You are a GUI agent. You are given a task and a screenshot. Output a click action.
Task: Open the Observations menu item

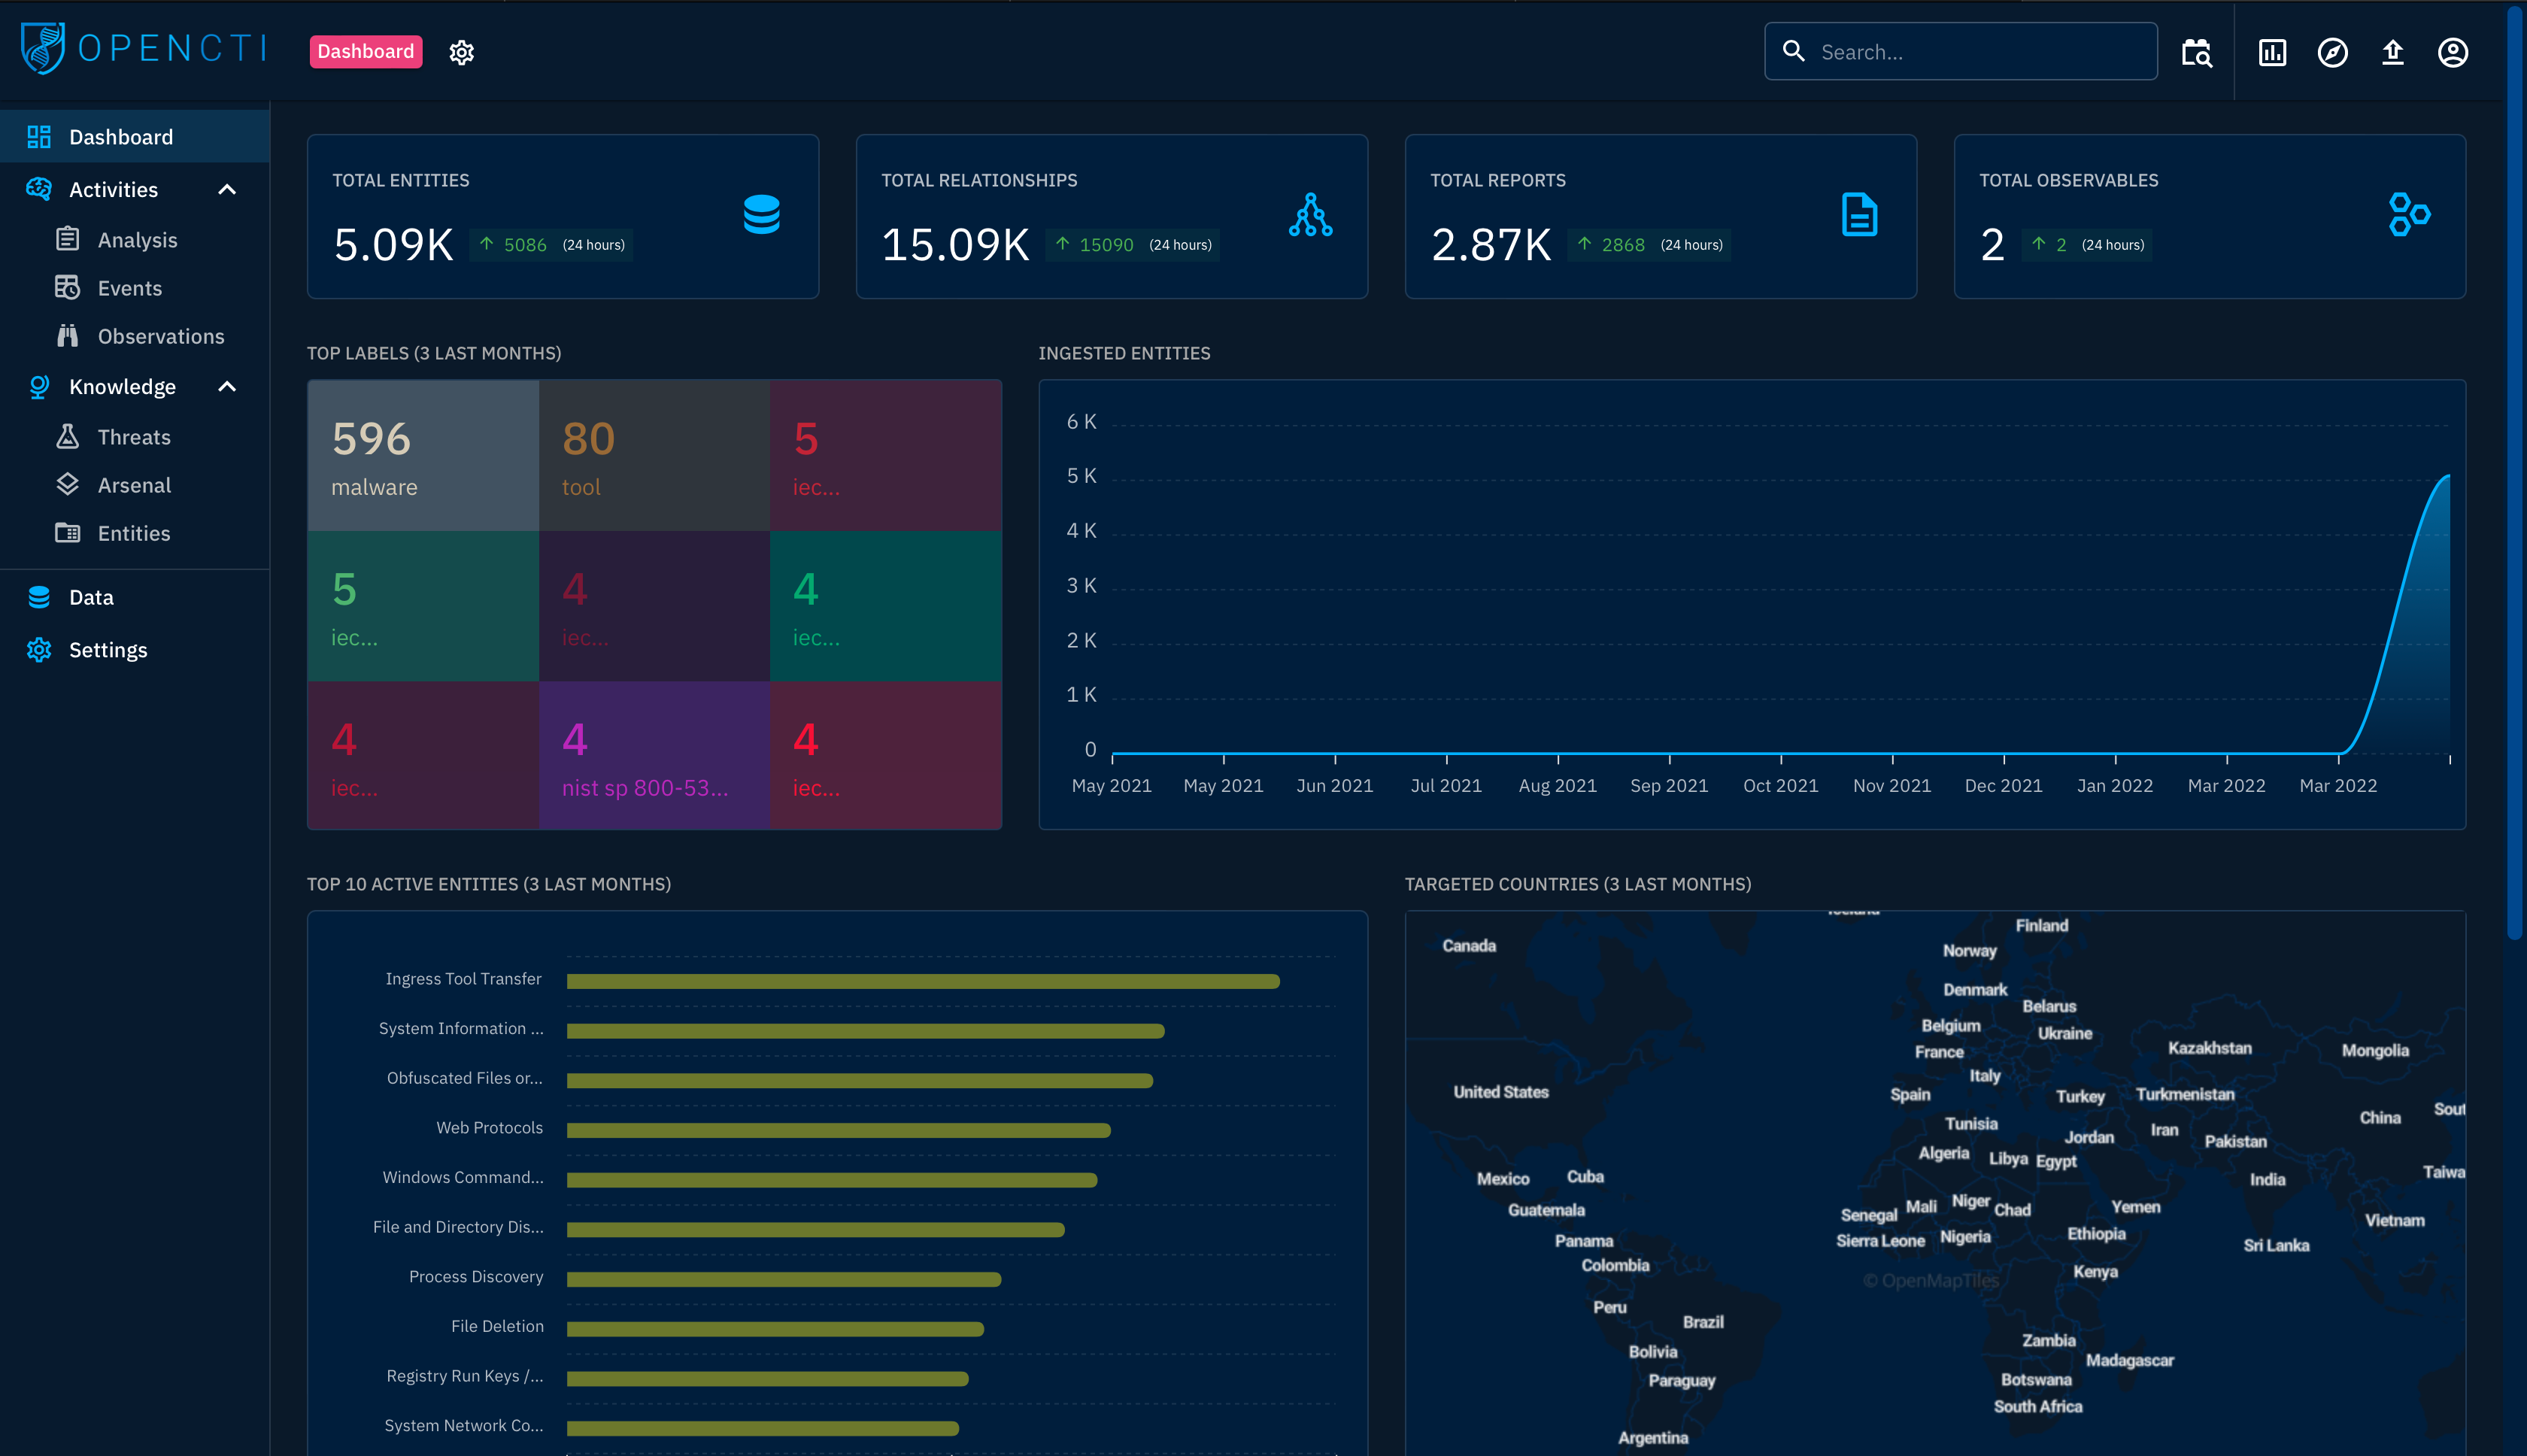pos(160,336)
